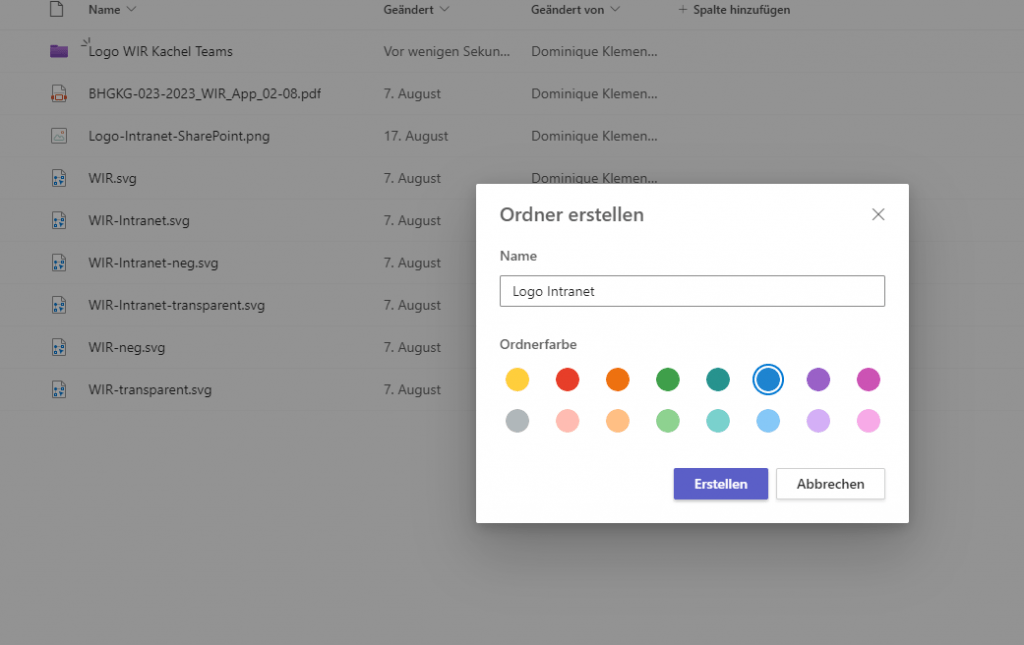Click inside the folder Name input field
Image resolution: width=1024 pixels, height=645 pixels.
tap(692, 291)
